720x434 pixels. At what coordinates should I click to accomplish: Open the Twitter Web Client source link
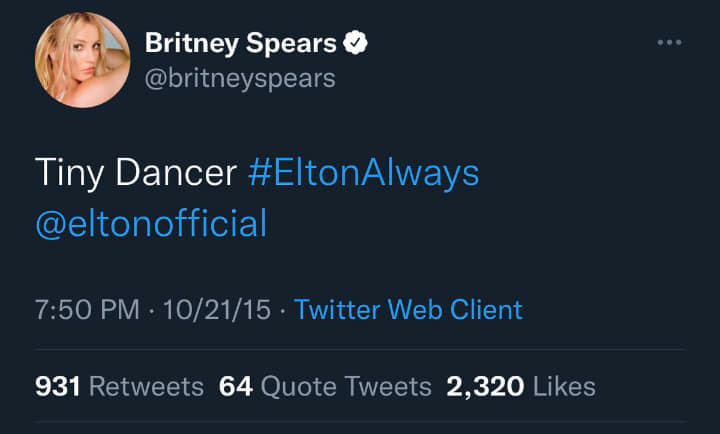pos(408,310)
